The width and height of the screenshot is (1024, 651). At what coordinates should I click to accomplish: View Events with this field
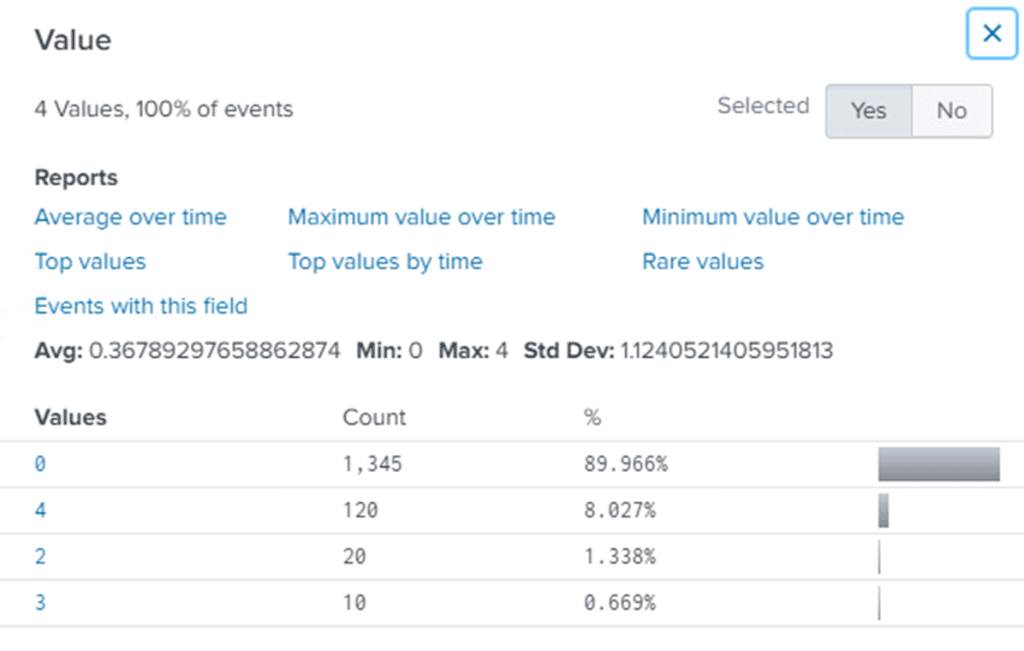point(140,306)
